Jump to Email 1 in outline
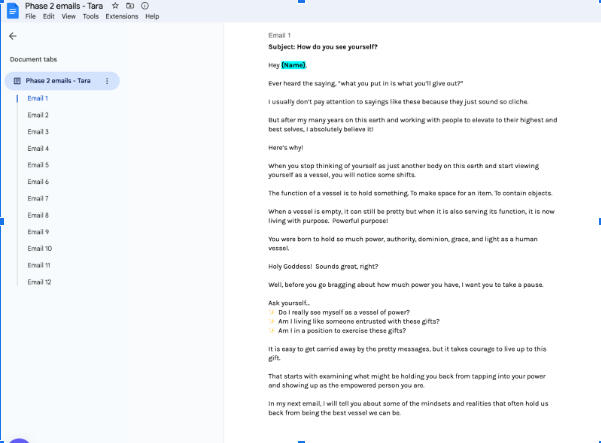 pos(38,98)
